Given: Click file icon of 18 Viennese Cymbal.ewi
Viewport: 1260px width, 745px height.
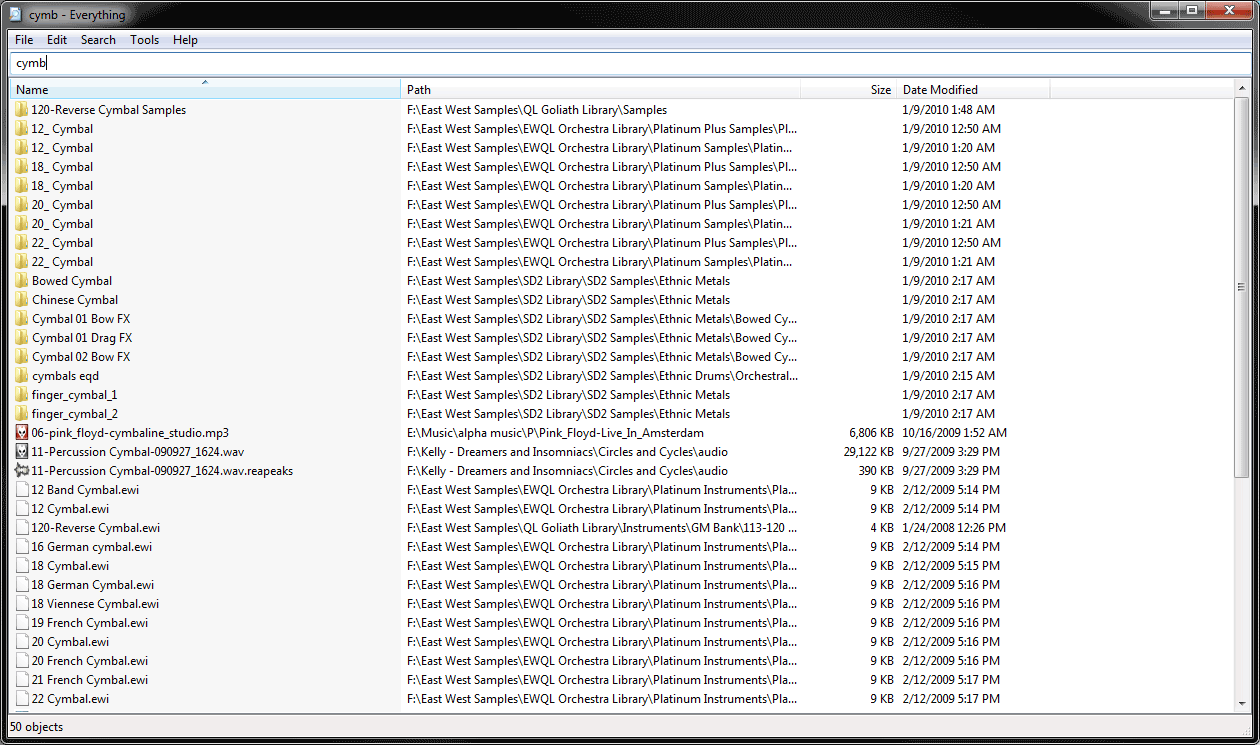Looking at the screenshot, I should (22, 604).
